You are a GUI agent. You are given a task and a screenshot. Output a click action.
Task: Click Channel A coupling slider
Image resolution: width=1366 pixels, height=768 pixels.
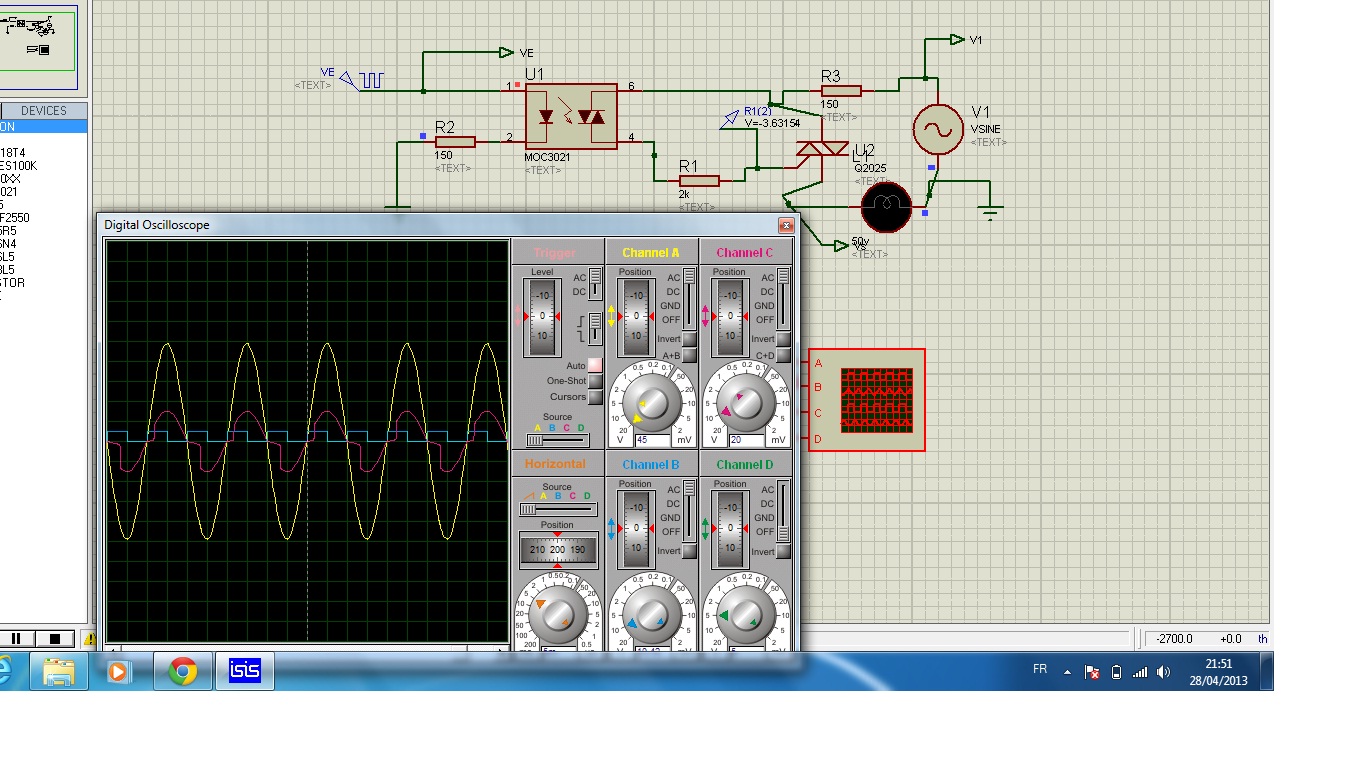click(689, 299)
